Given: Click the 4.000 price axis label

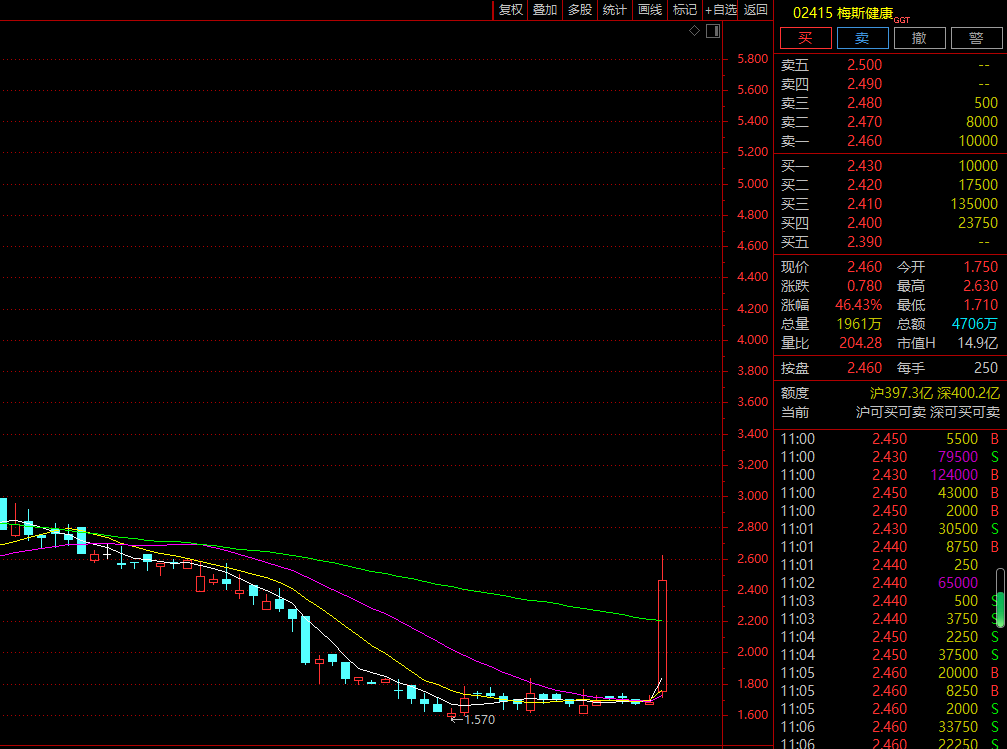Looking at the screenshot, I should 752,339.
